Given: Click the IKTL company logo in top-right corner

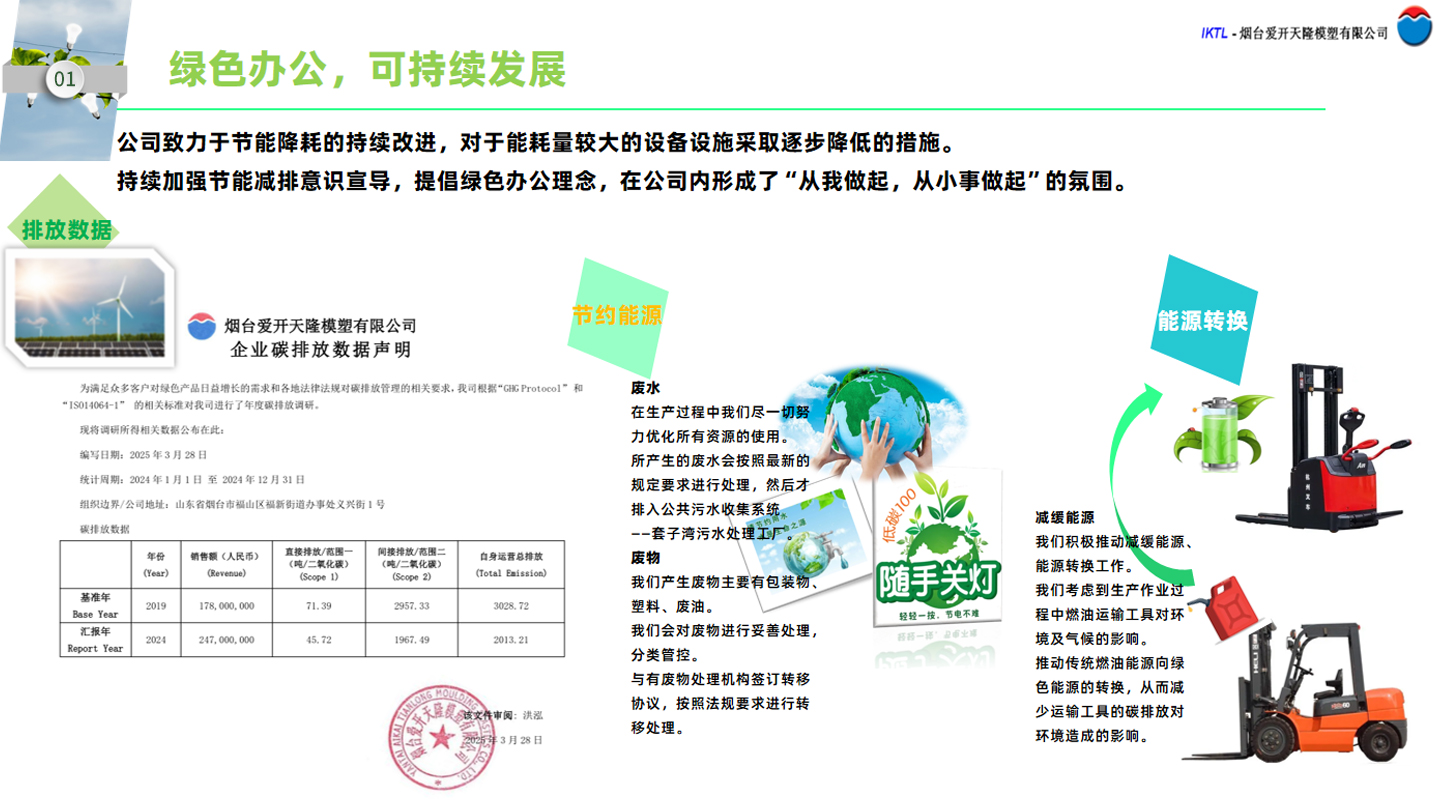Looking at the screenshot, I should [1414, 27].
